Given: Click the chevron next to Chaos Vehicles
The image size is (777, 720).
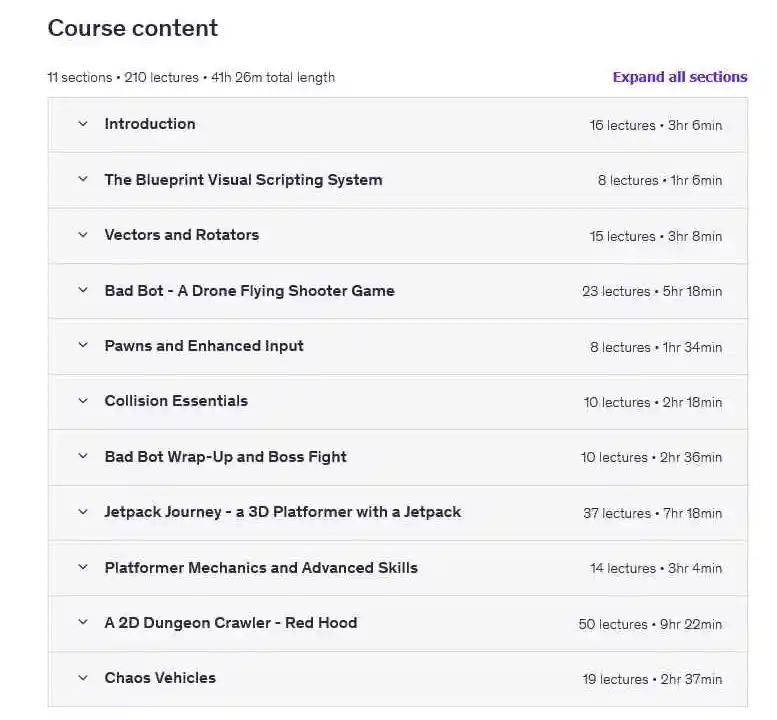Looking at the screenshot, I should click(x=83, y=678).
